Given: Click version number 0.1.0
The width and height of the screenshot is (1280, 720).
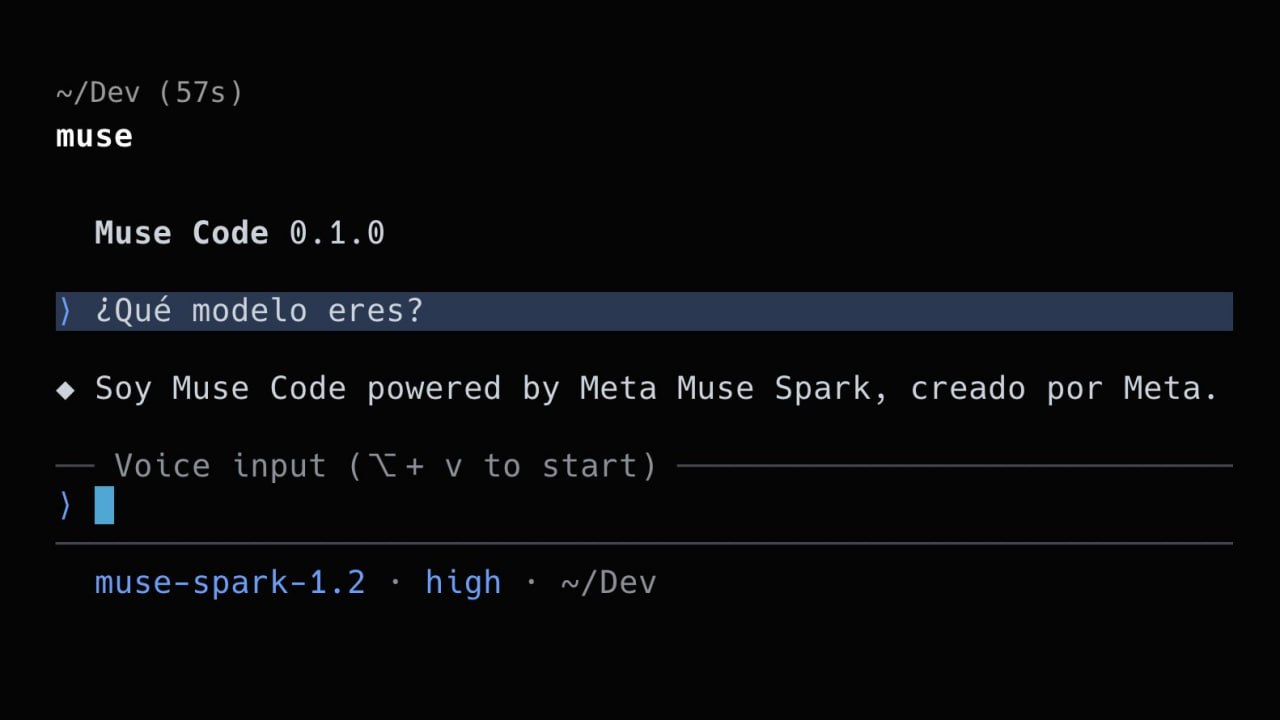Looking at the screenshot, I should tap(337, 233).
